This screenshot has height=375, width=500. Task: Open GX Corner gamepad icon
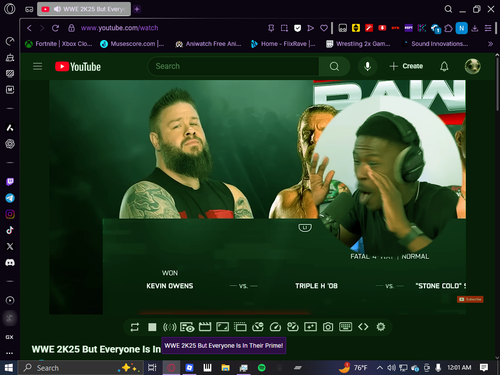coord(29,9)
